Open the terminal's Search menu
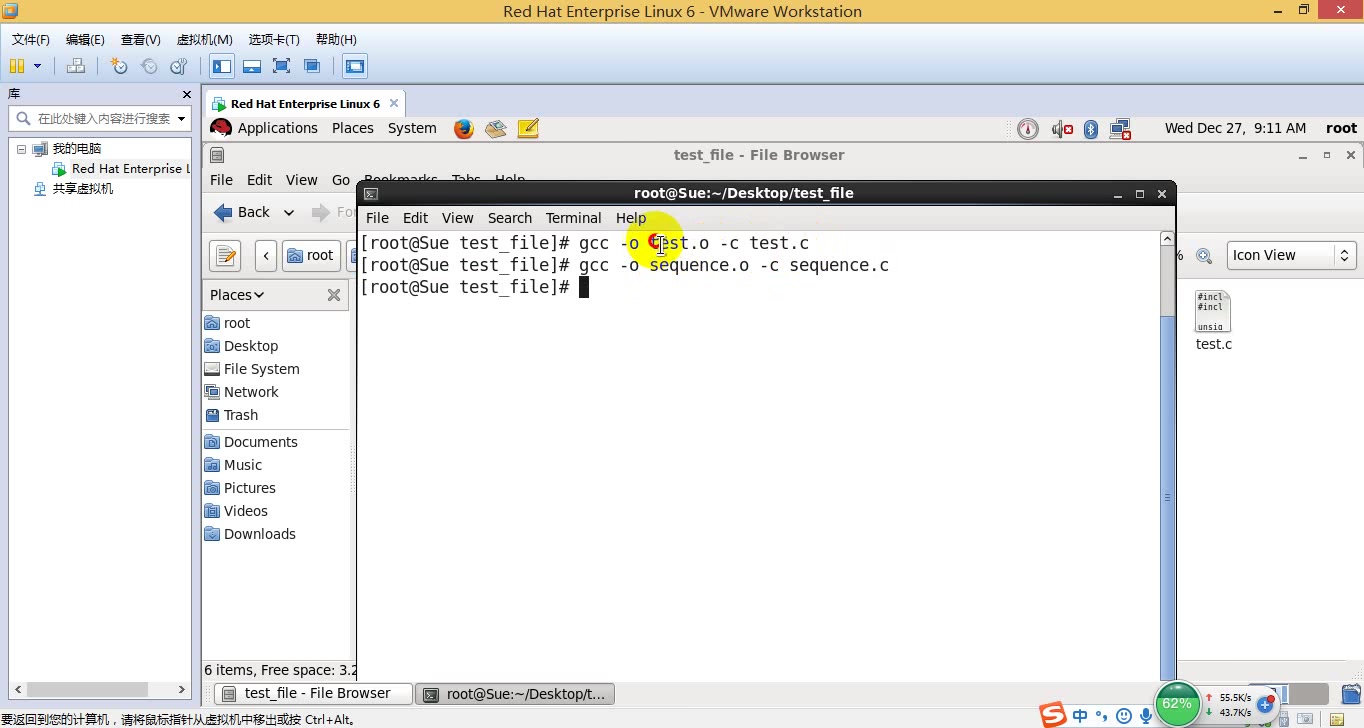The height and width of the screenshot is (728, 1364). pos(510,218)
